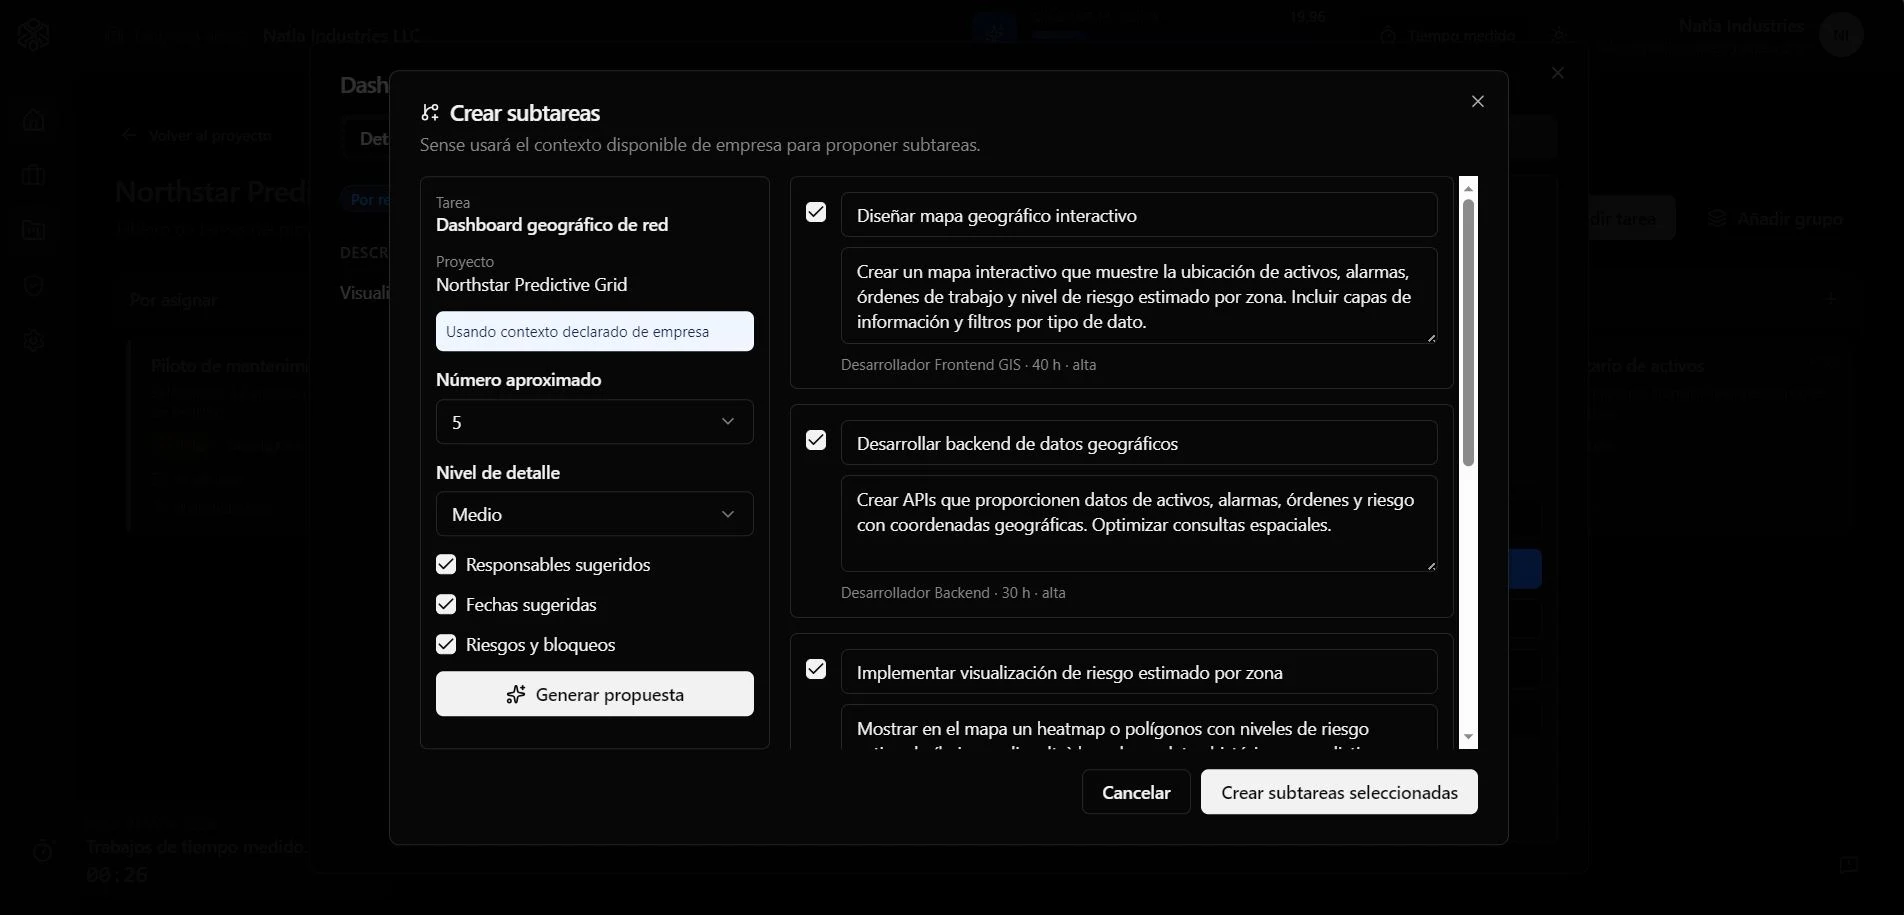This screenshot has height=915, width=1904.
Task: Click the app logo in background sidebar
Action: pyautogui.click(x=33, y=35)
